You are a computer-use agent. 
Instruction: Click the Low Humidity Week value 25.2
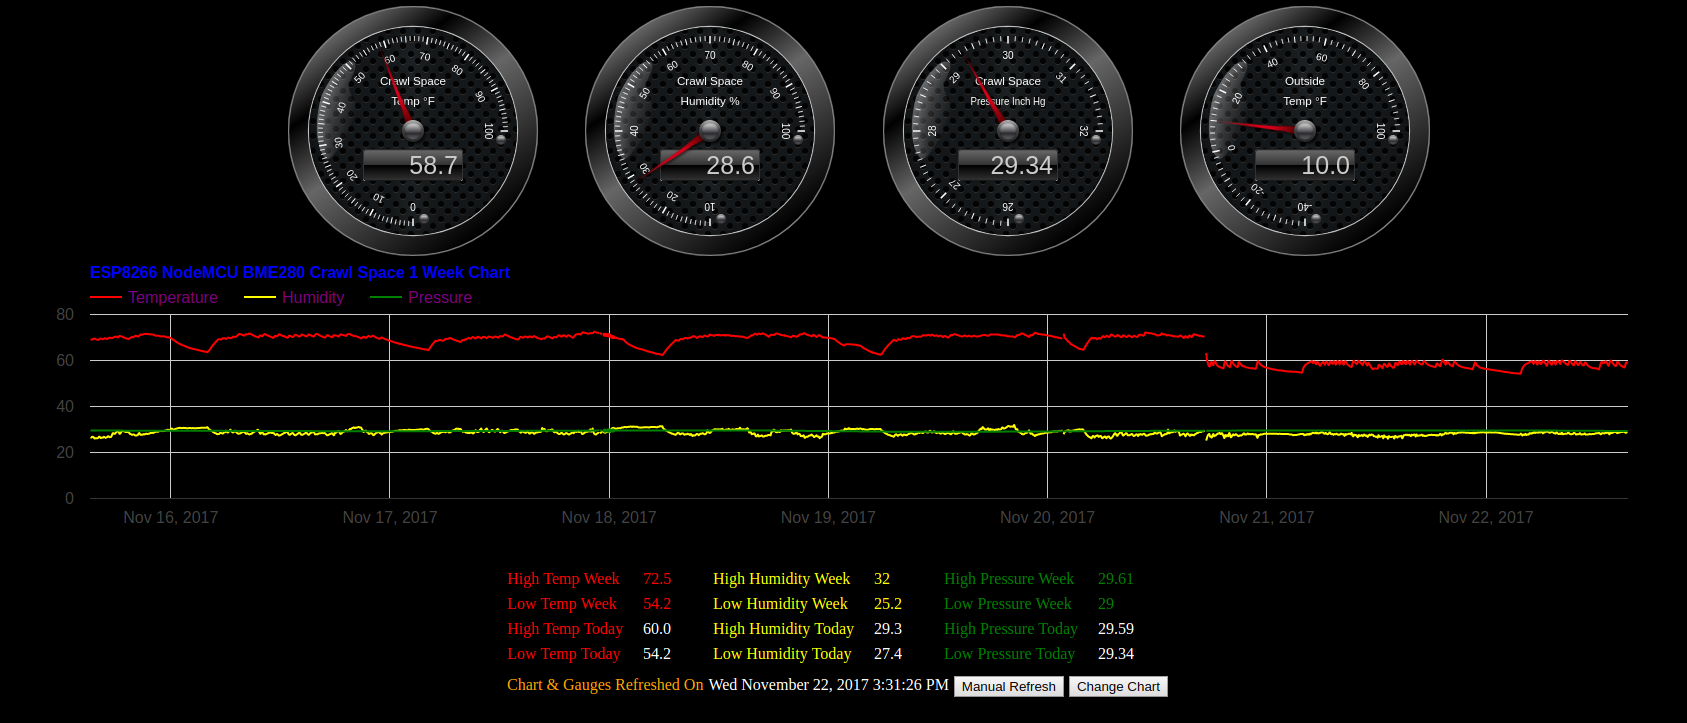click(888, 604)
